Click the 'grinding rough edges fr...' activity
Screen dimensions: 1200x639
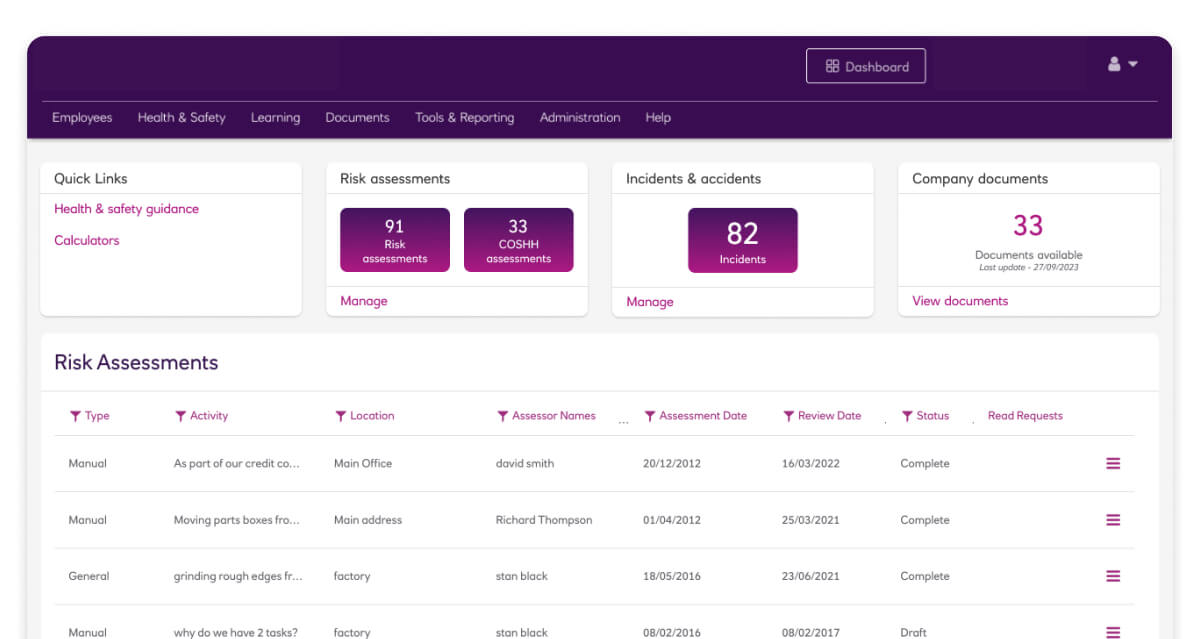(238, 576)
